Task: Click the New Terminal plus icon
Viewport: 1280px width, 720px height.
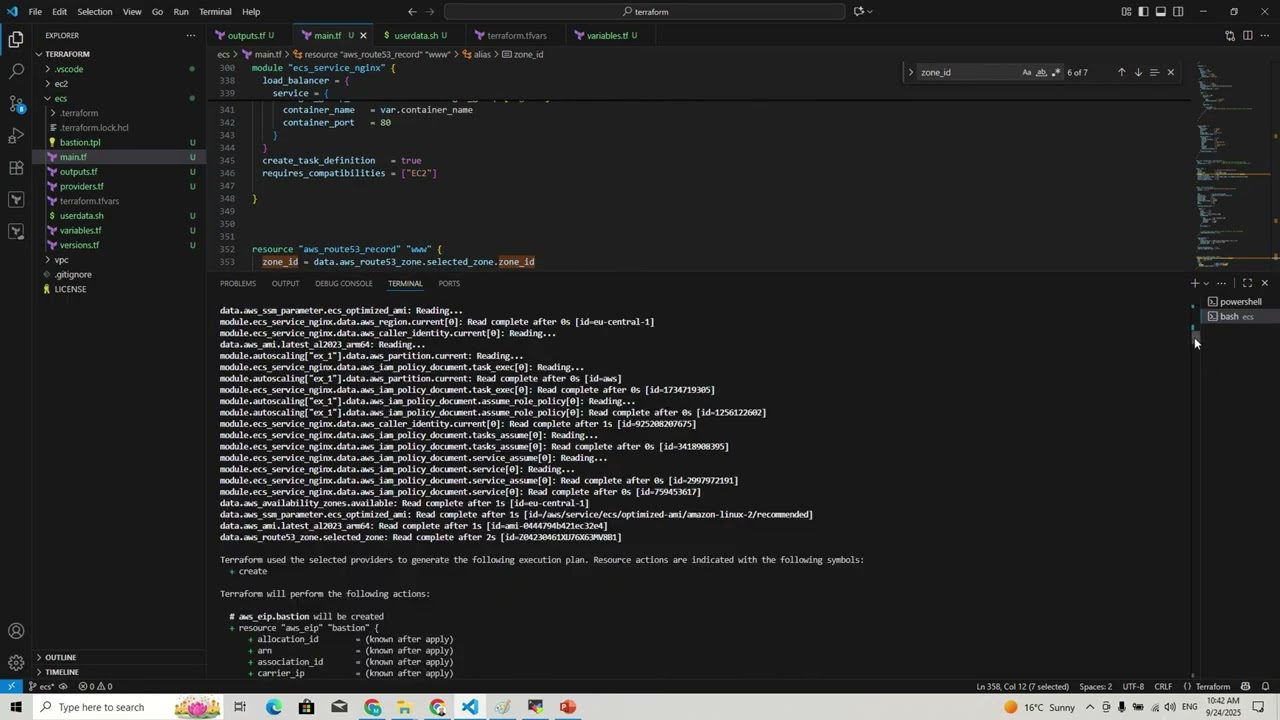Action: point(1194,283)
